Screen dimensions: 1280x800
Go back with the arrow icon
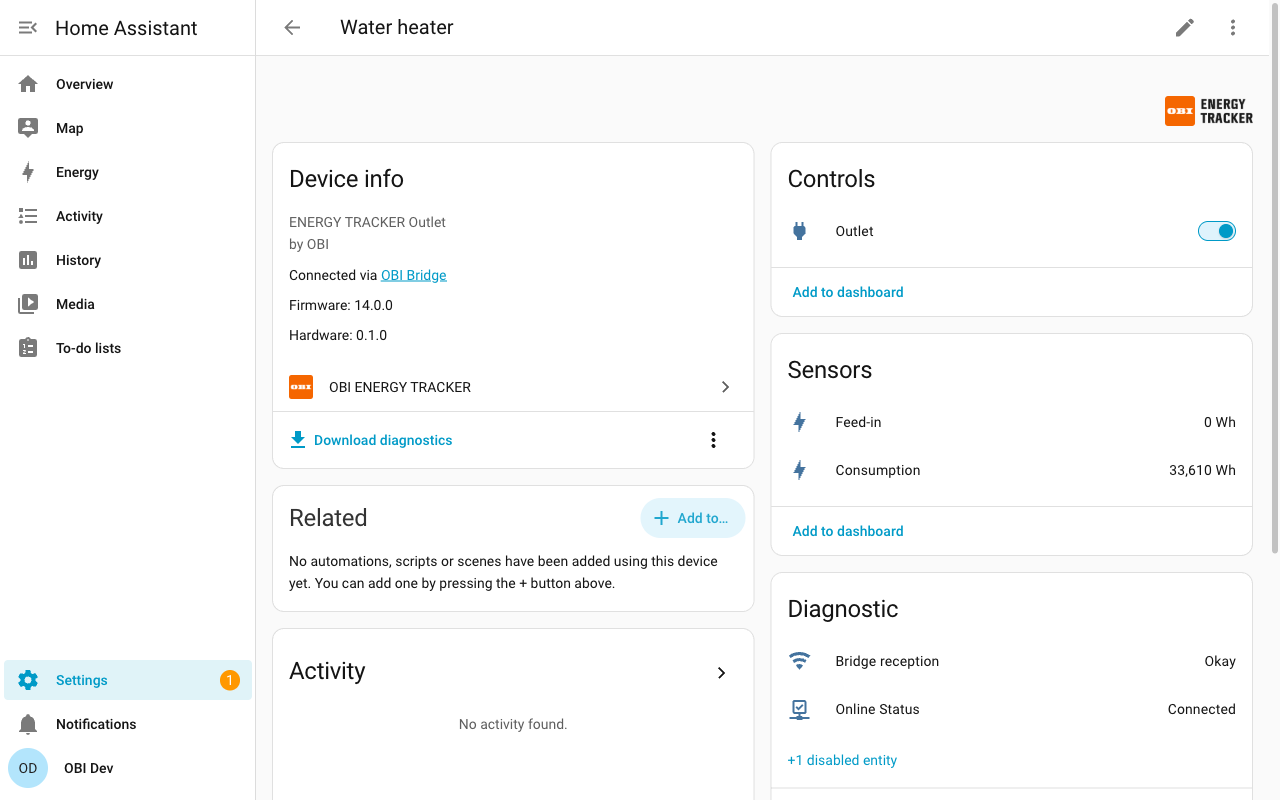[292, 28]
